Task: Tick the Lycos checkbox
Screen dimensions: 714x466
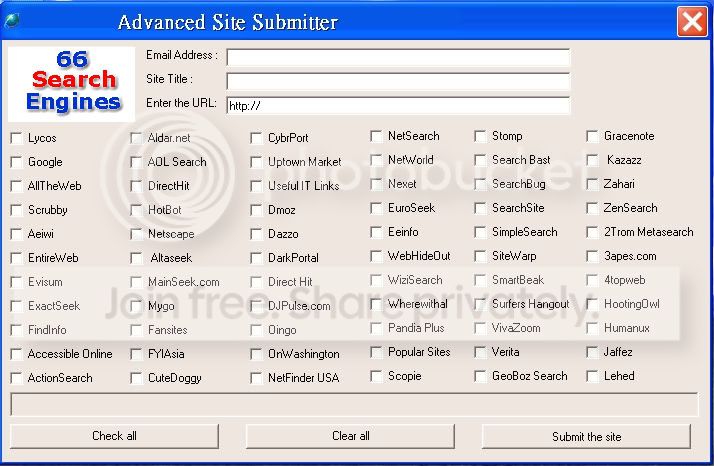Action: pos(16,138)
